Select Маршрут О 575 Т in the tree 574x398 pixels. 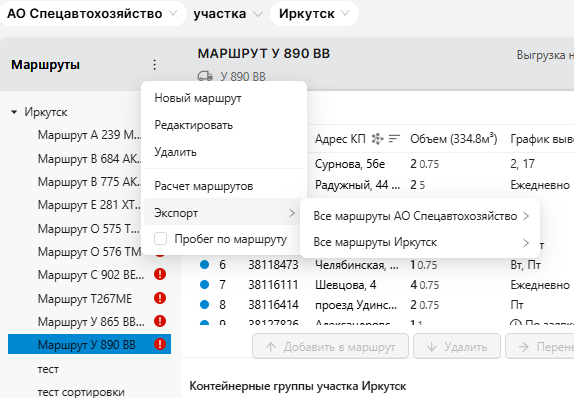[x=89, y=229]
